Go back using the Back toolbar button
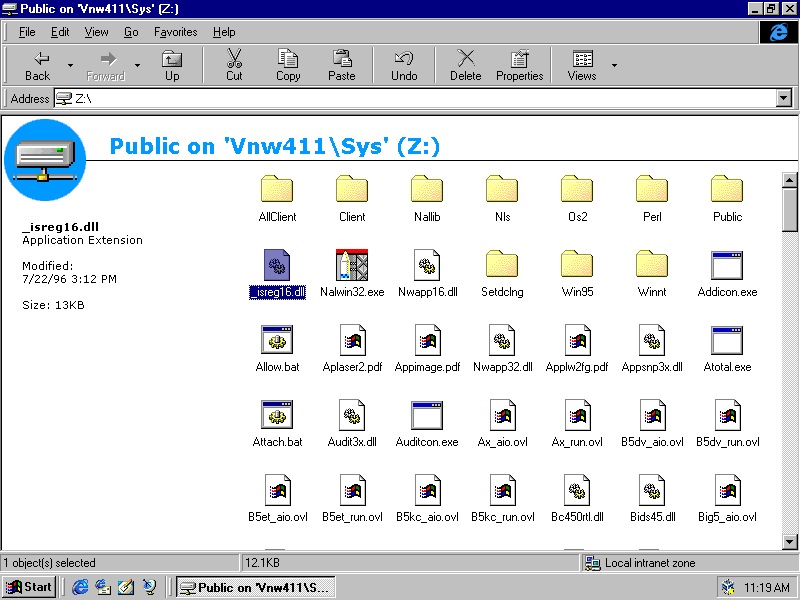This screenshot has width=800, height=600. 38,66
